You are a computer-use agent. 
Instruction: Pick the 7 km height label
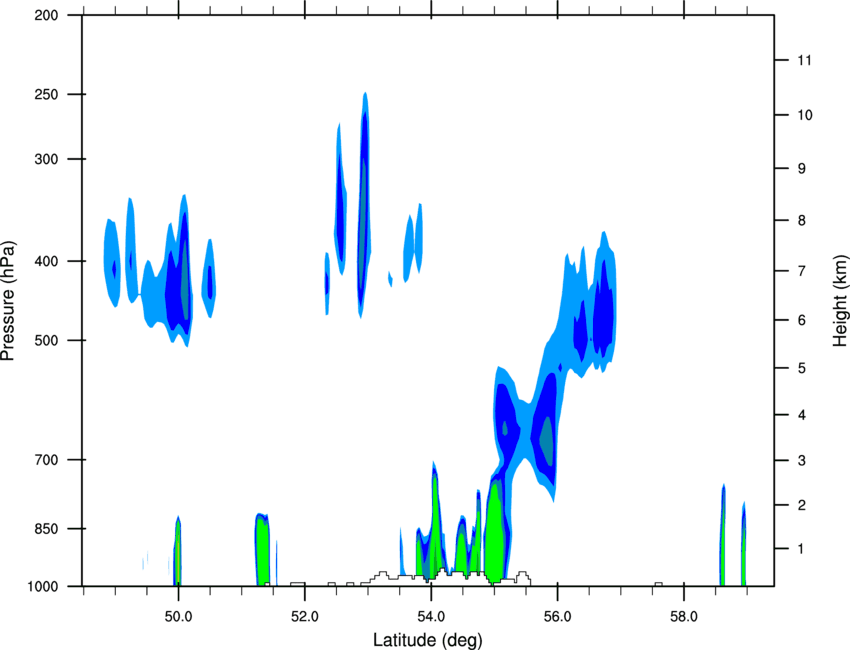click(x=802, y=271)
